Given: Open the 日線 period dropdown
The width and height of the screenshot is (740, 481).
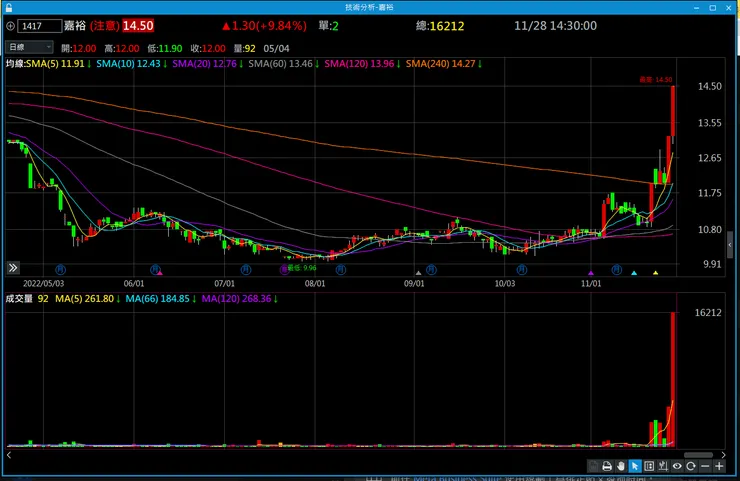Looking at the screenshot, I should tap(29, 47).
